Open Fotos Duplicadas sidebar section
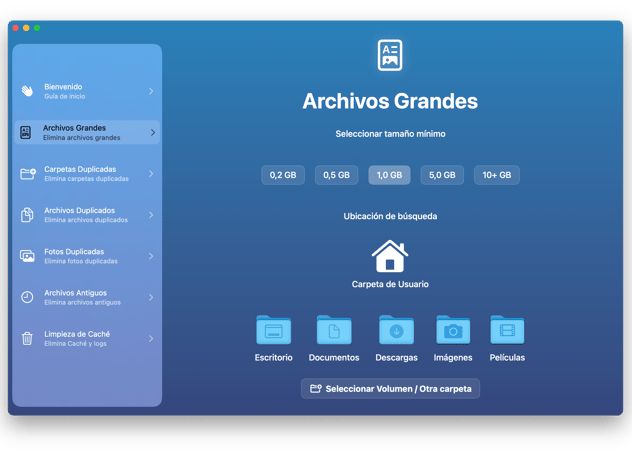Image resolution: width=632 pixels, height=455 pixels. pyautogui.click(x=87, y=256)
